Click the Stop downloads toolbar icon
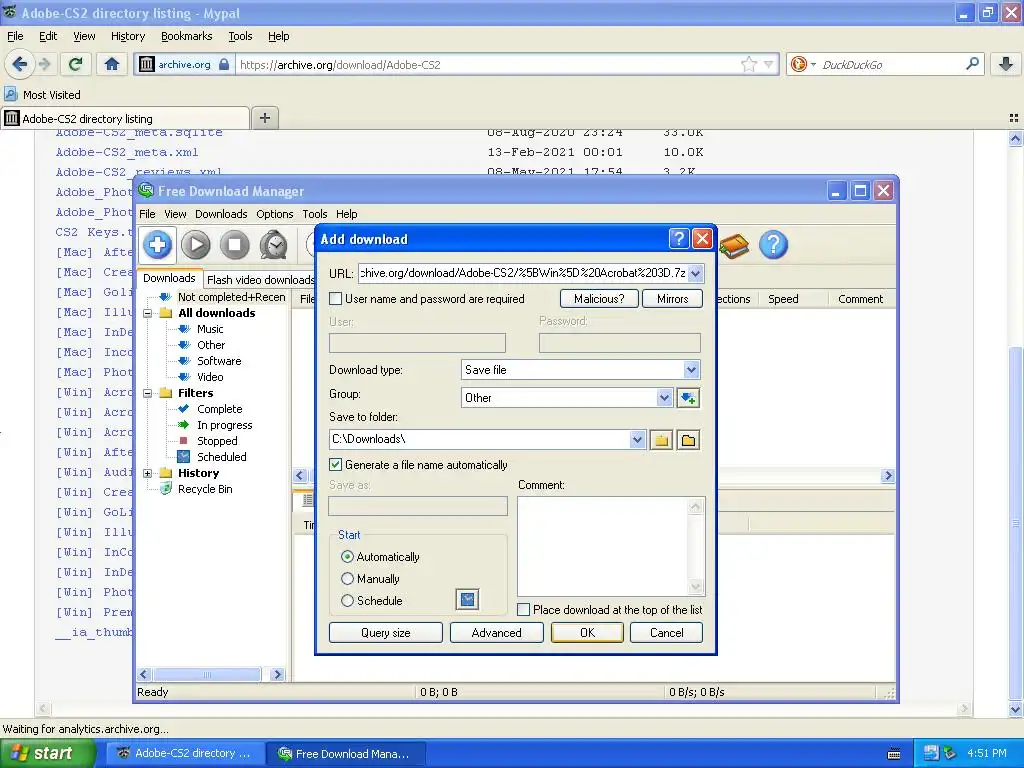 click(x=234, y=245)
